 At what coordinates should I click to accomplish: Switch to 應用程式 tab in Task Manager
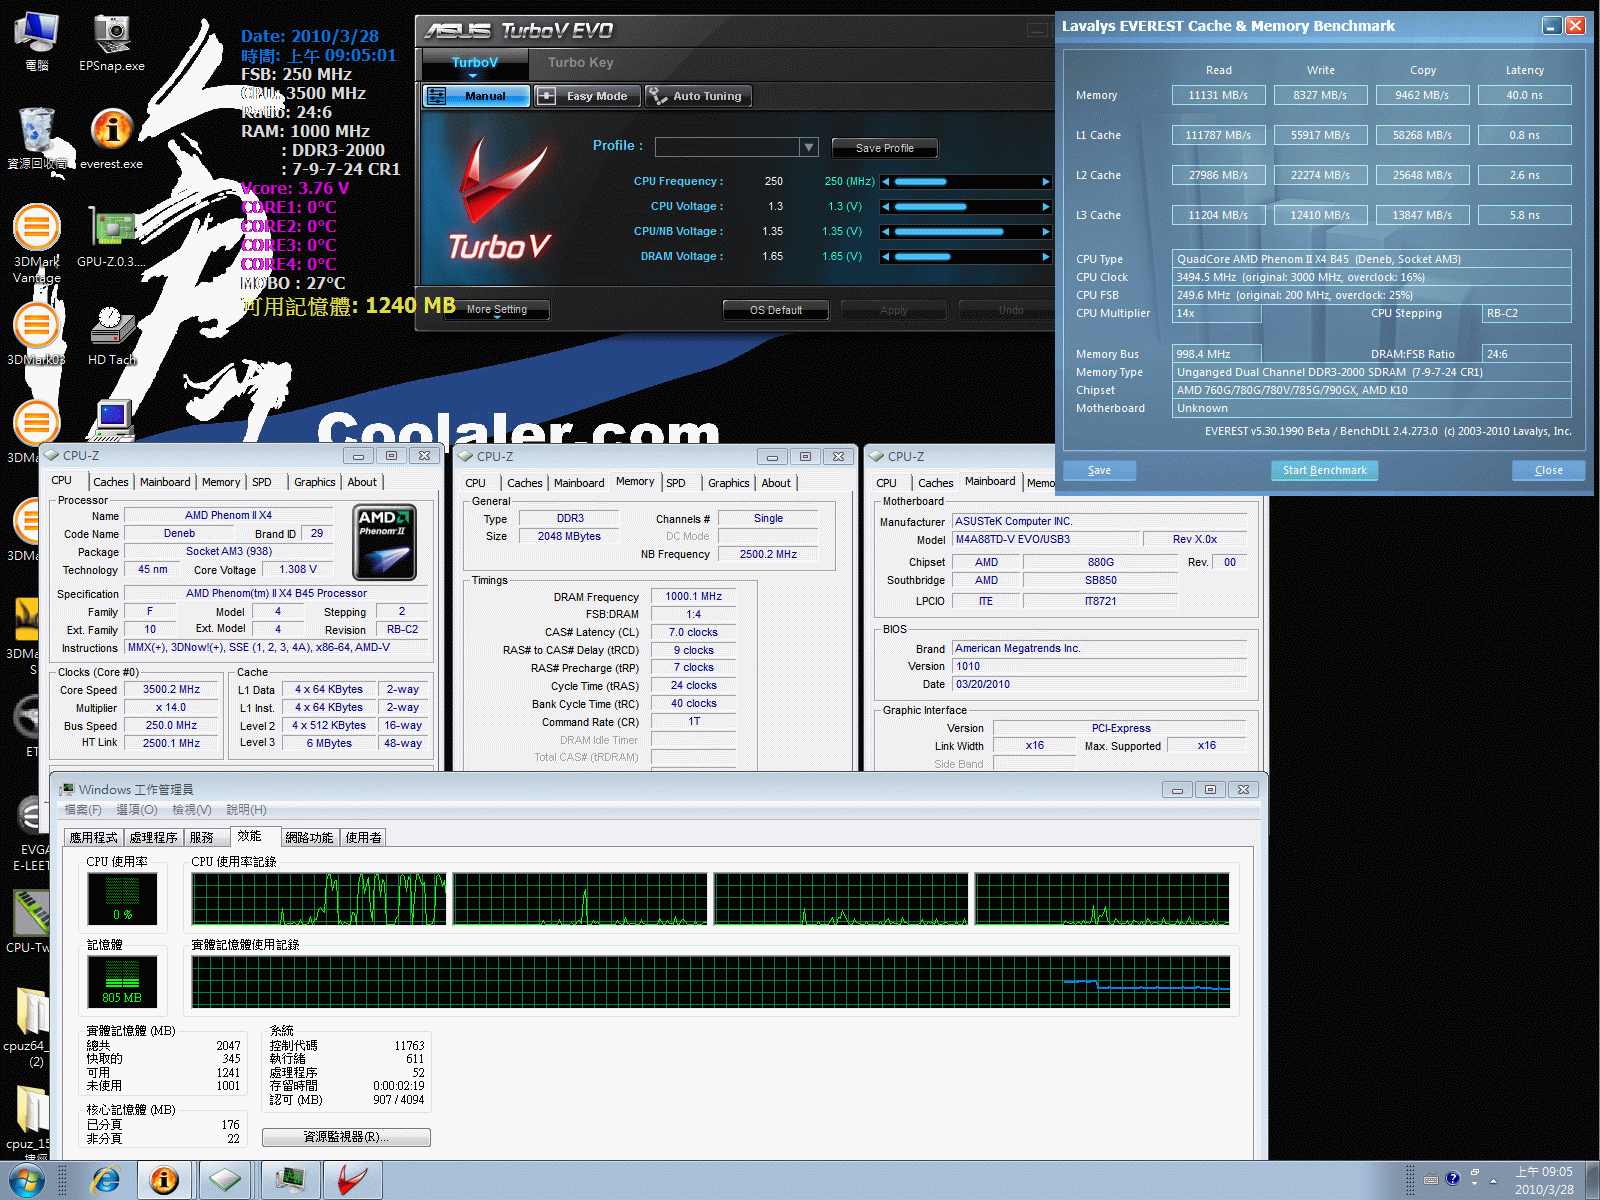click(93, 838)
